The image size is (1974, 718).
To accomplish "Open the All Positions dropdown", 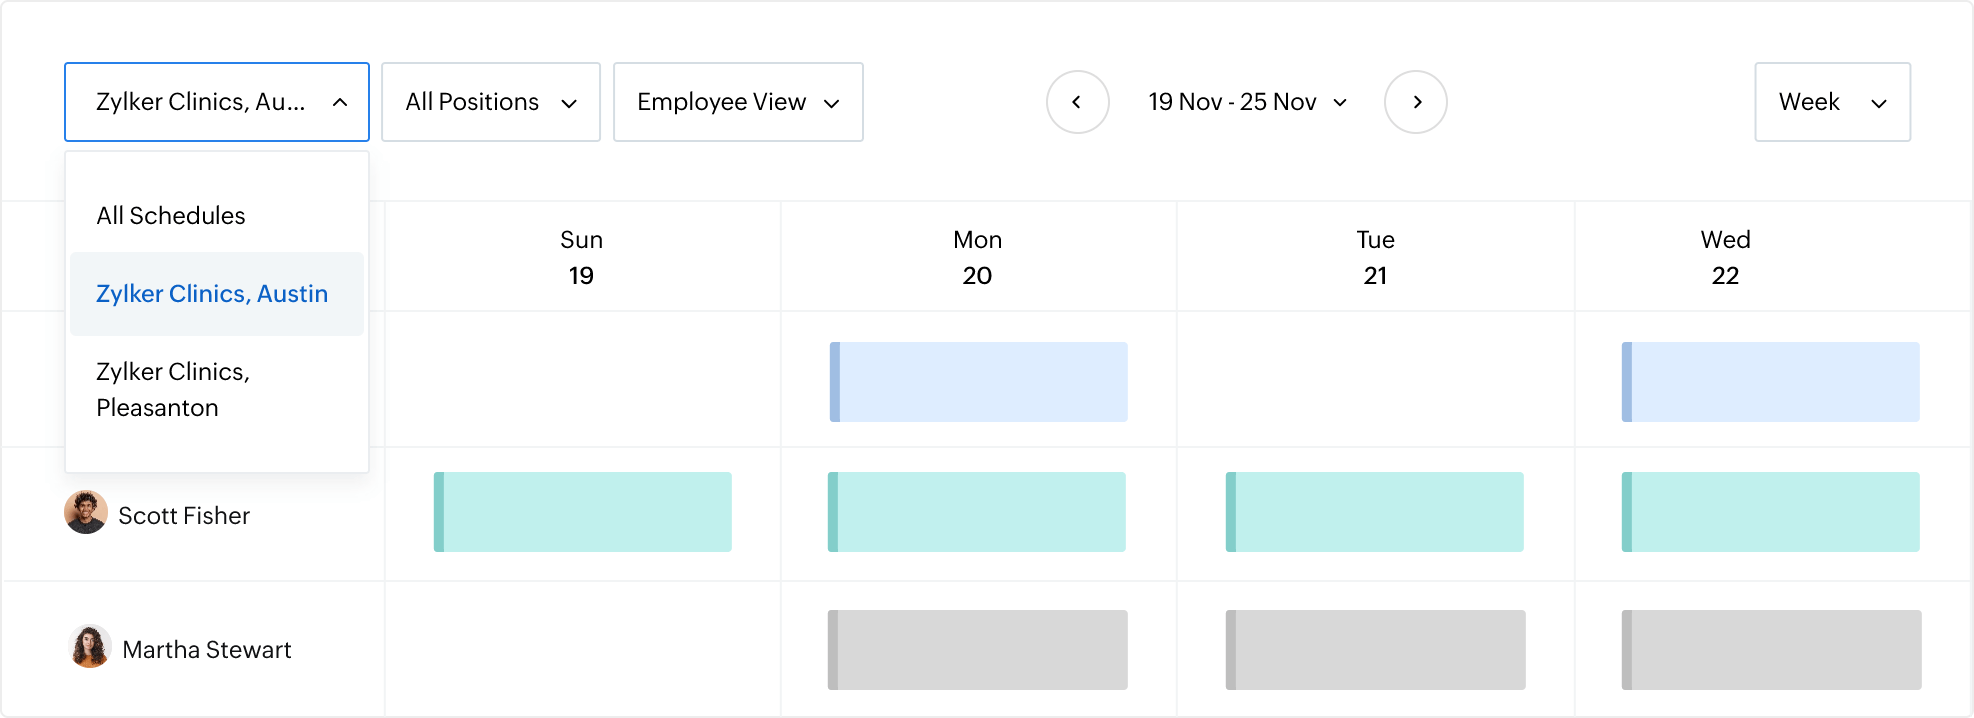I will [490, 101].
